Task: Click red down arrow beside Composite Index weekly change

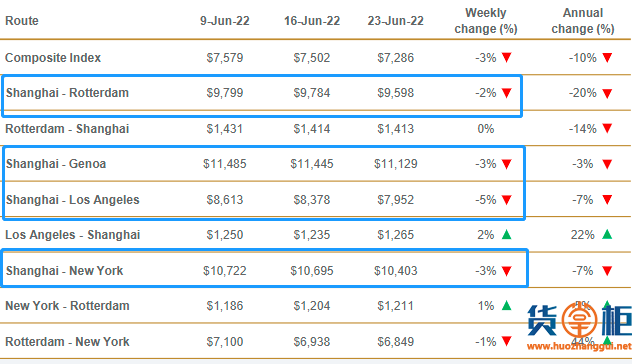Action: tap(507, 58)
